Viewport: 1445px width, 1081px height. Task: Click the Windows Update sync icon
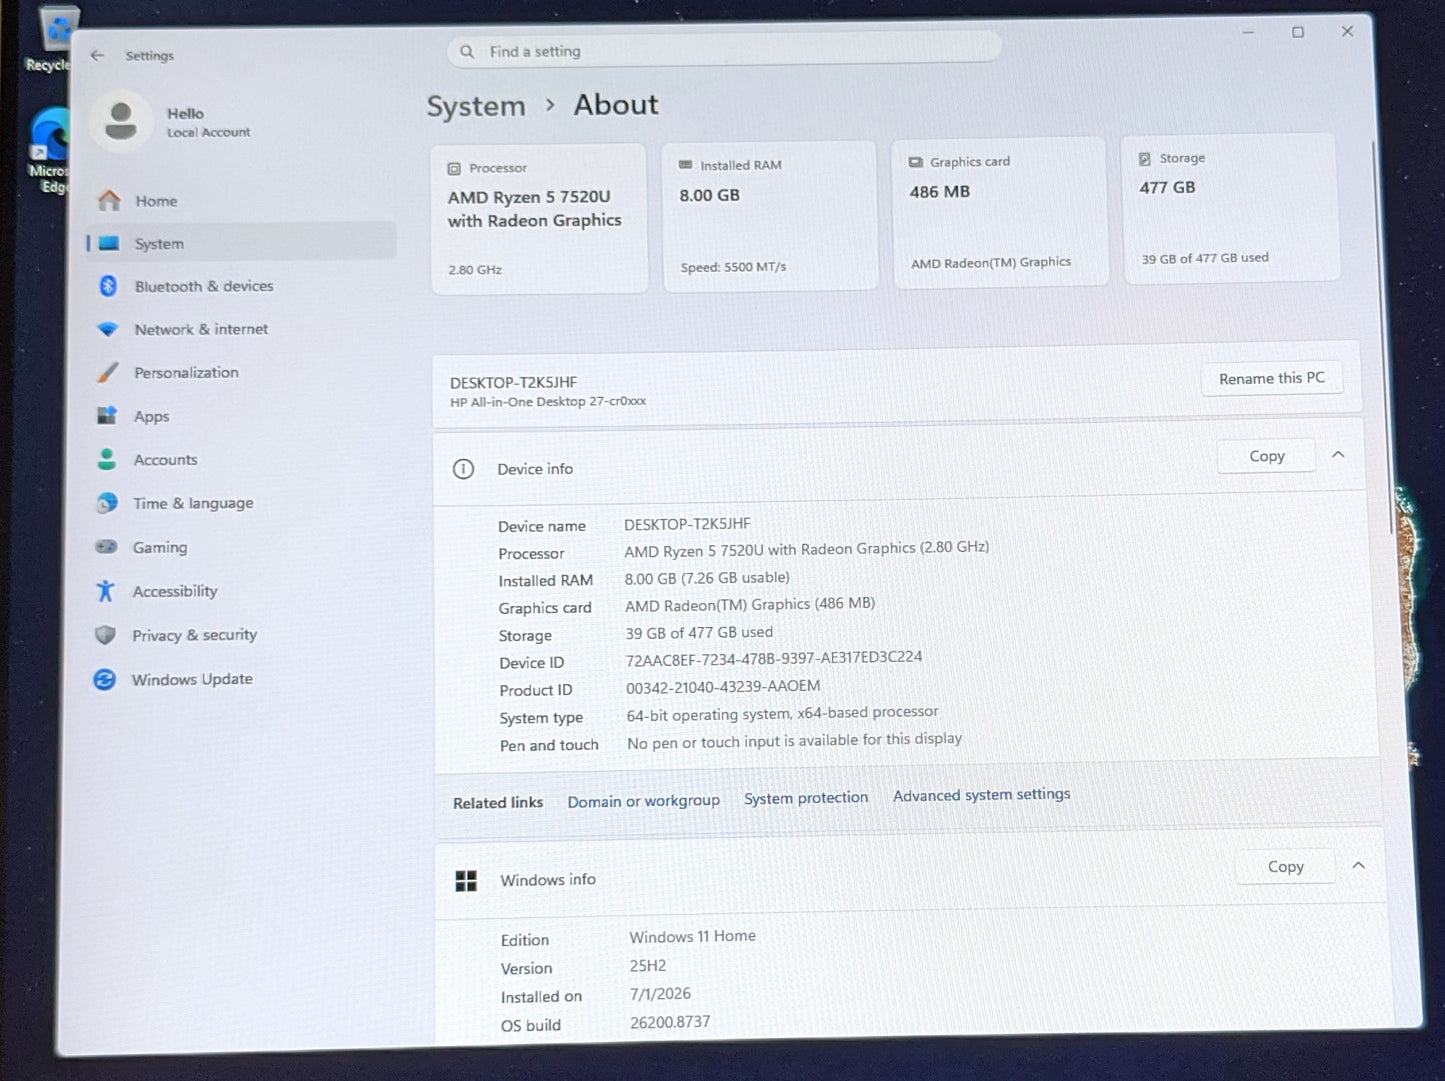104,679
